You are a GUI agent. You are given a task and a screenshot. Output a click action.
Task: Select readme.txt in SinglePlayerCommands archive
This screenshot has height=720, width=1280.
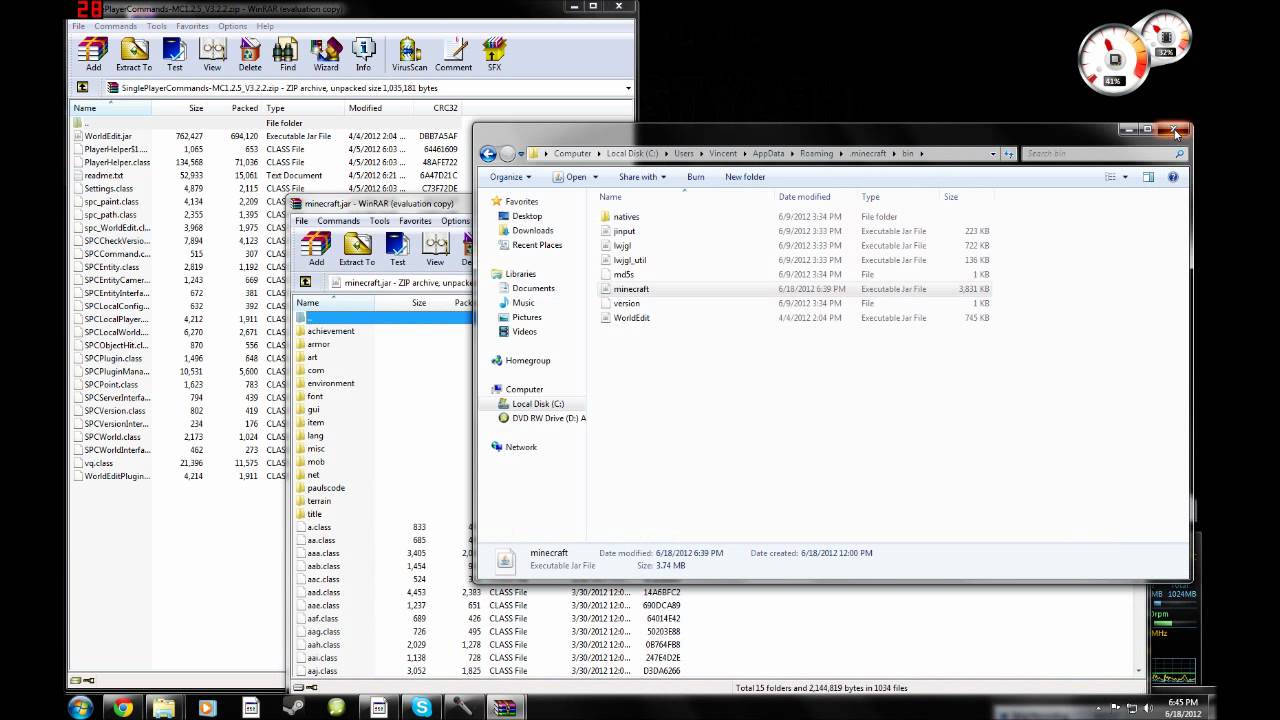[x=104, y=175]
